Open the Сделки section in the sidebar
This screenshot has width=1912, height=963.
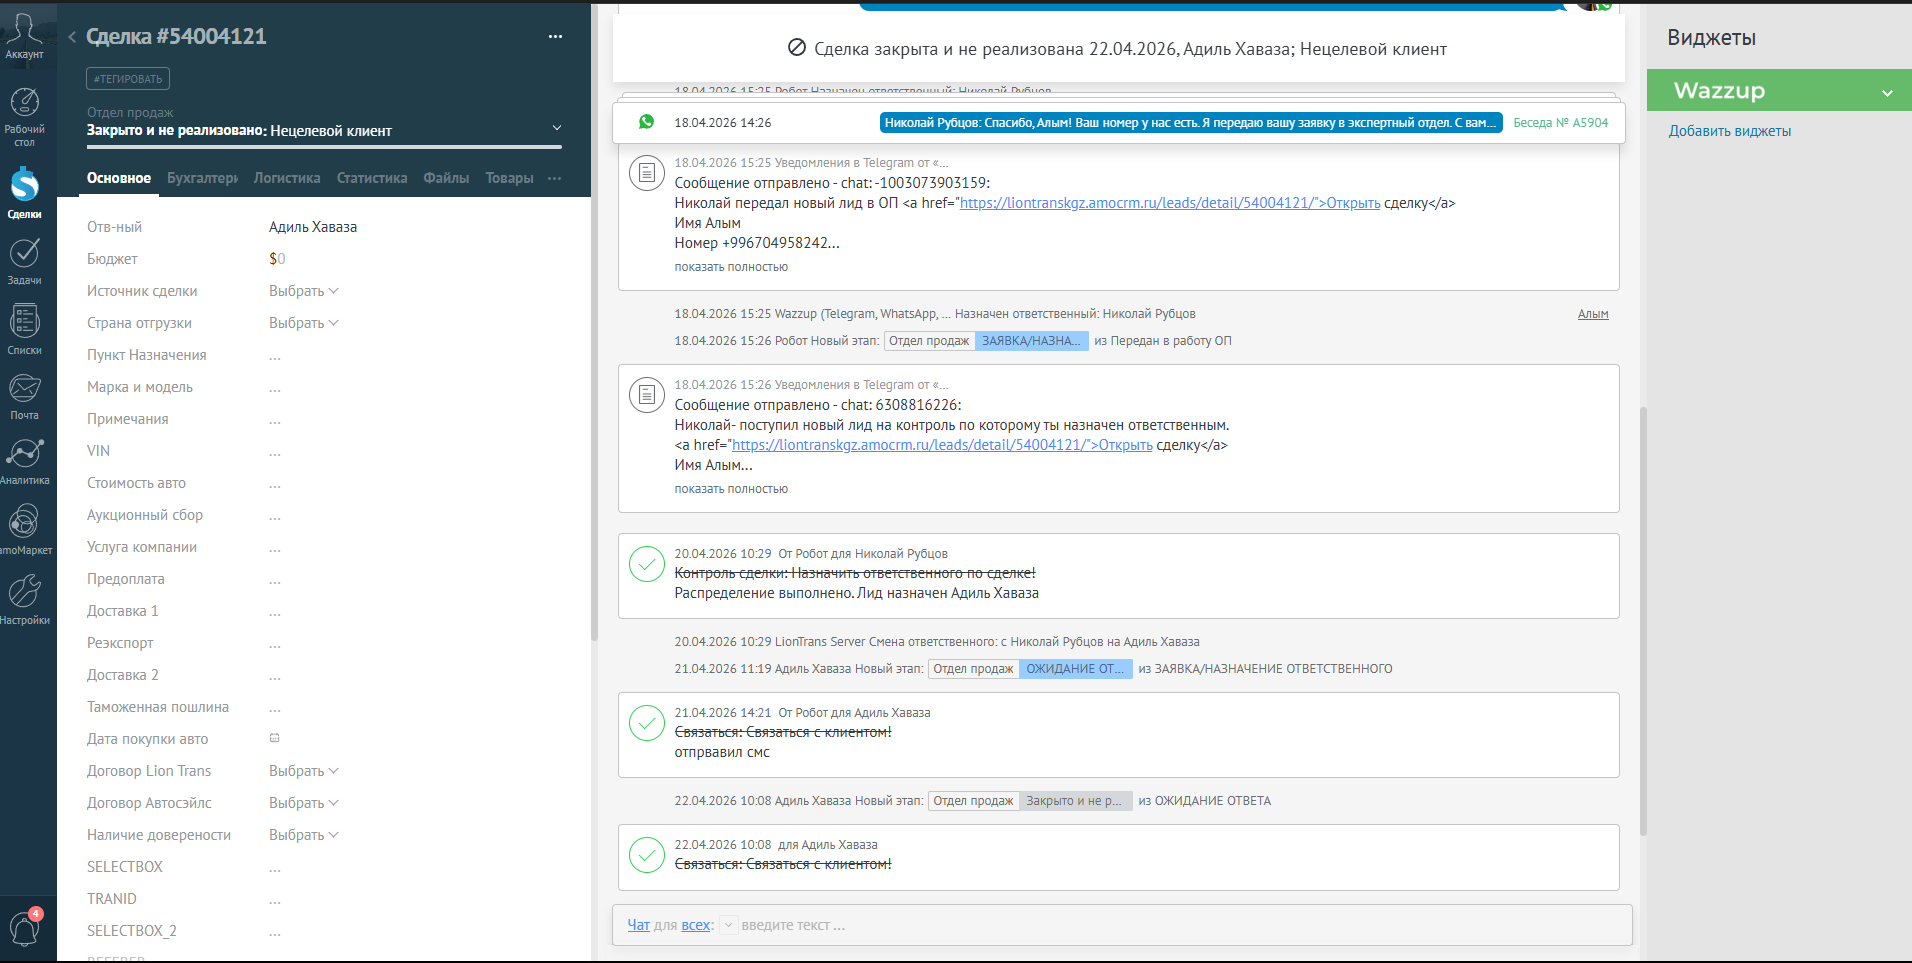[x=24, y=193]
